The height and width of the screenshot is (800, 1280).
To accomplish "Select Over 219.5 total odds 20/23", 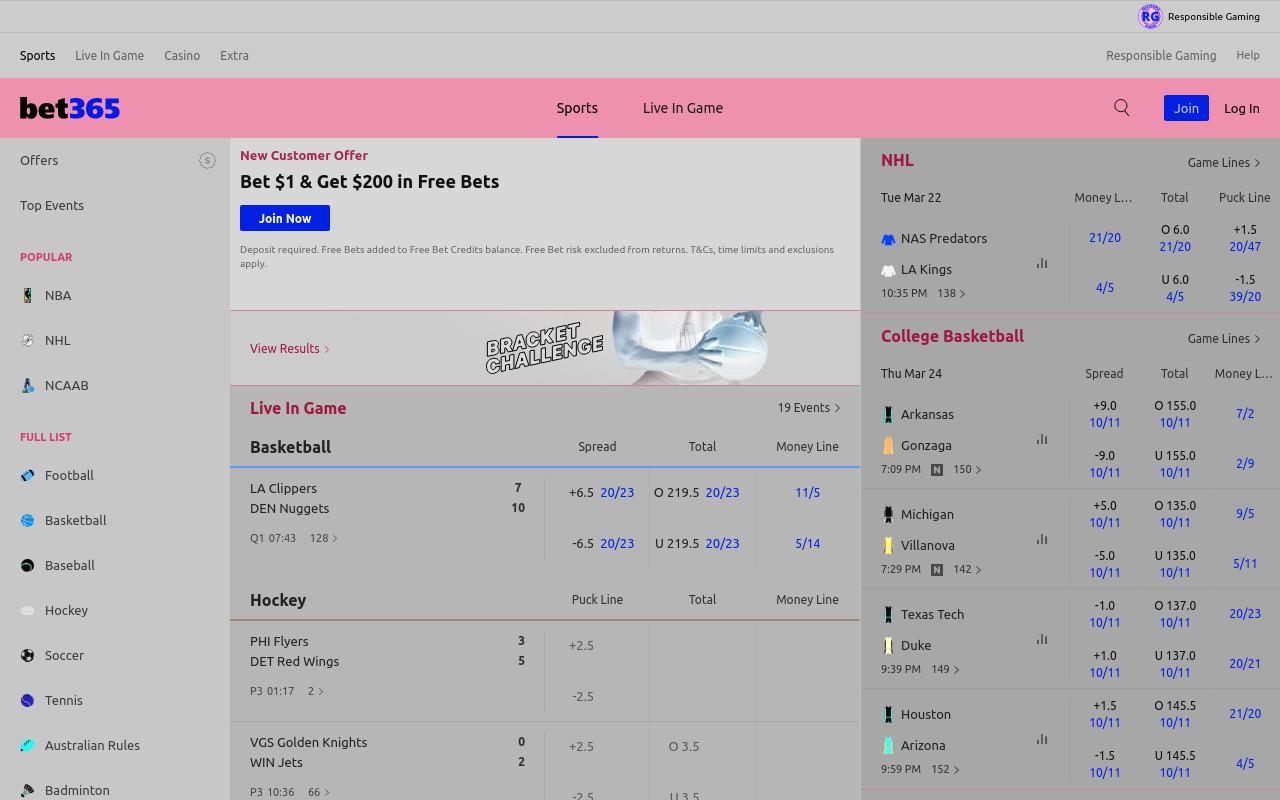I will 722,492.
